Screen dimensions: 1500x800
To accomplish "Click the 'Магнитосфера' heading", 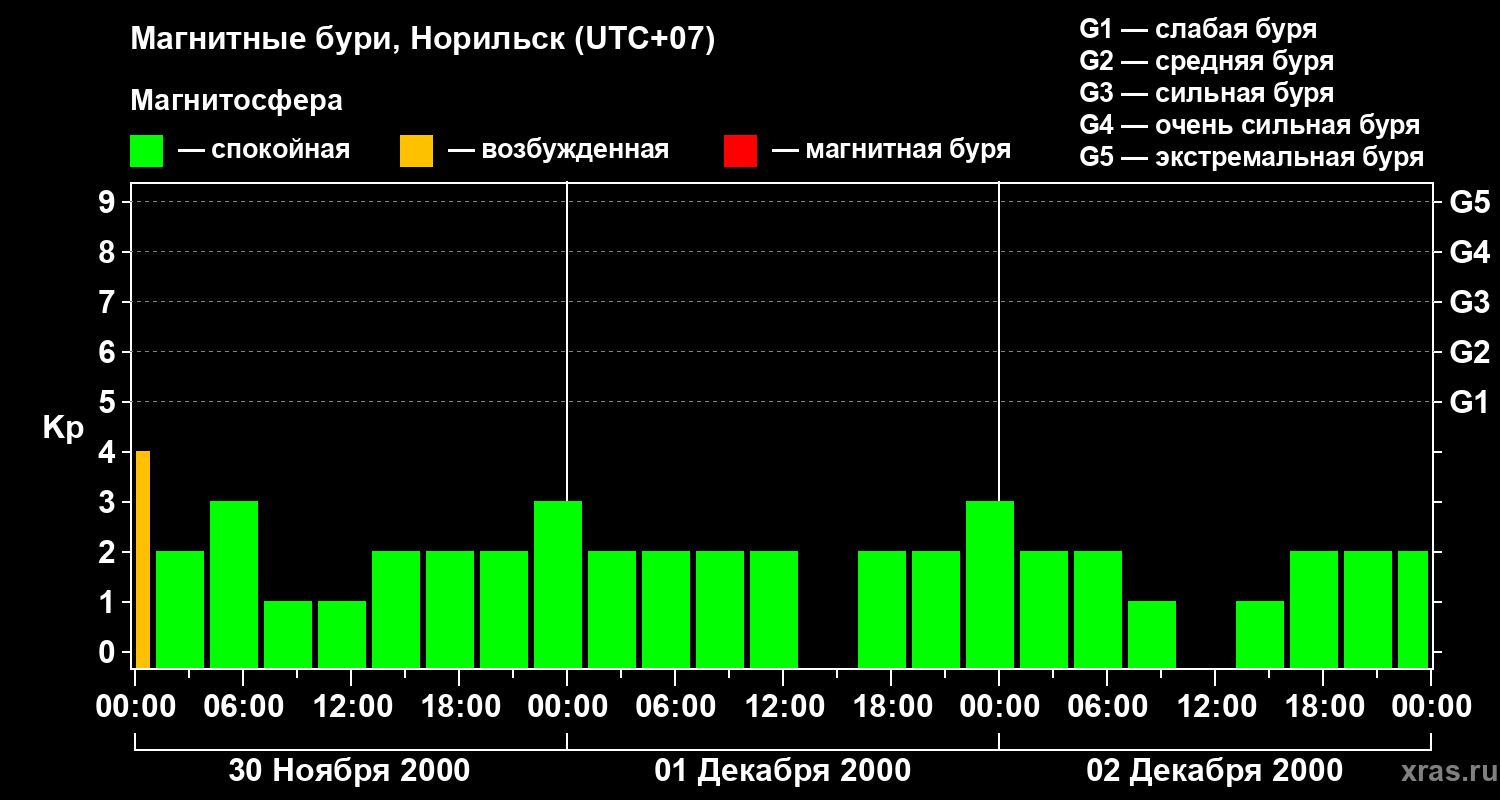I will [236, 101].
